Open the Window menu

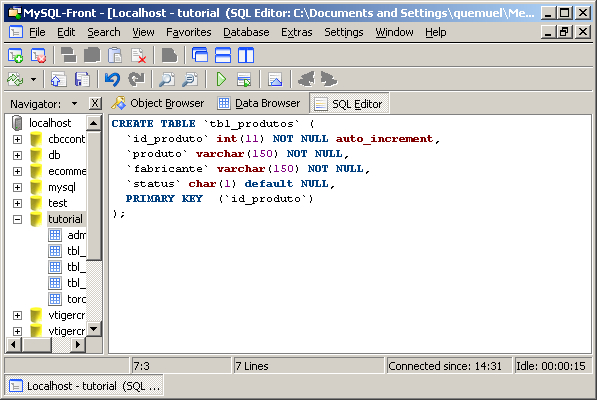click(394, 32)
